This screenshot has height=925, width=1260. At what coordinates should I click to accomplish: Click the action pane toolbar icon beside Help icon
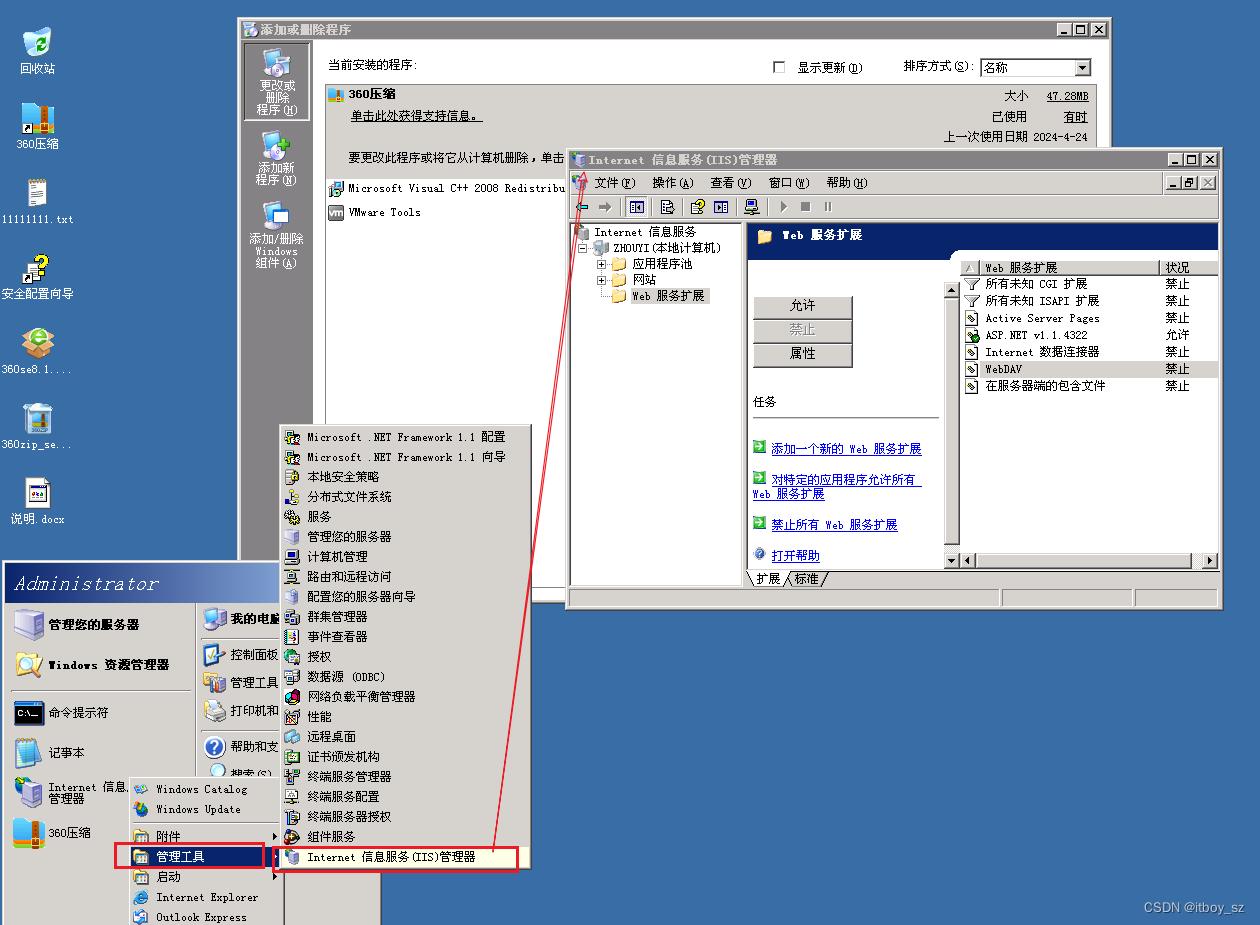tap(721, 207)
